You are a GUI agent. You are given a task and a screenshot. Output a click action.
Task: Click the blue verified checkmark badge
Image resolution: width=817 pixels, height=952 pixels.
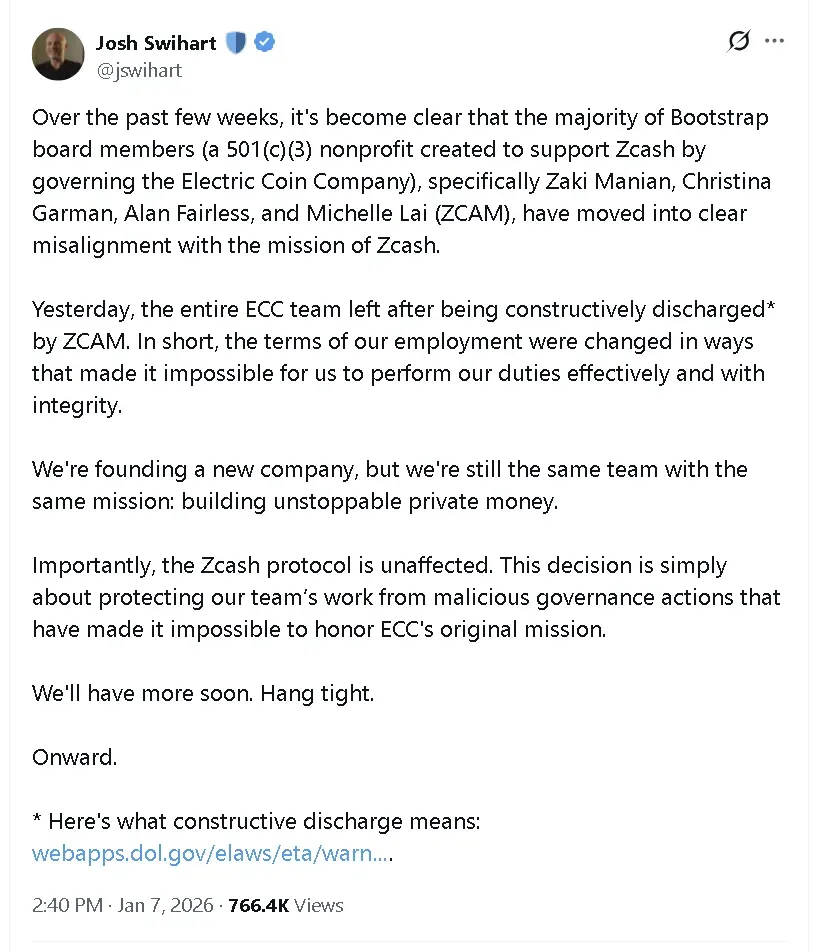pyautogui.click(x=265, y=42)
